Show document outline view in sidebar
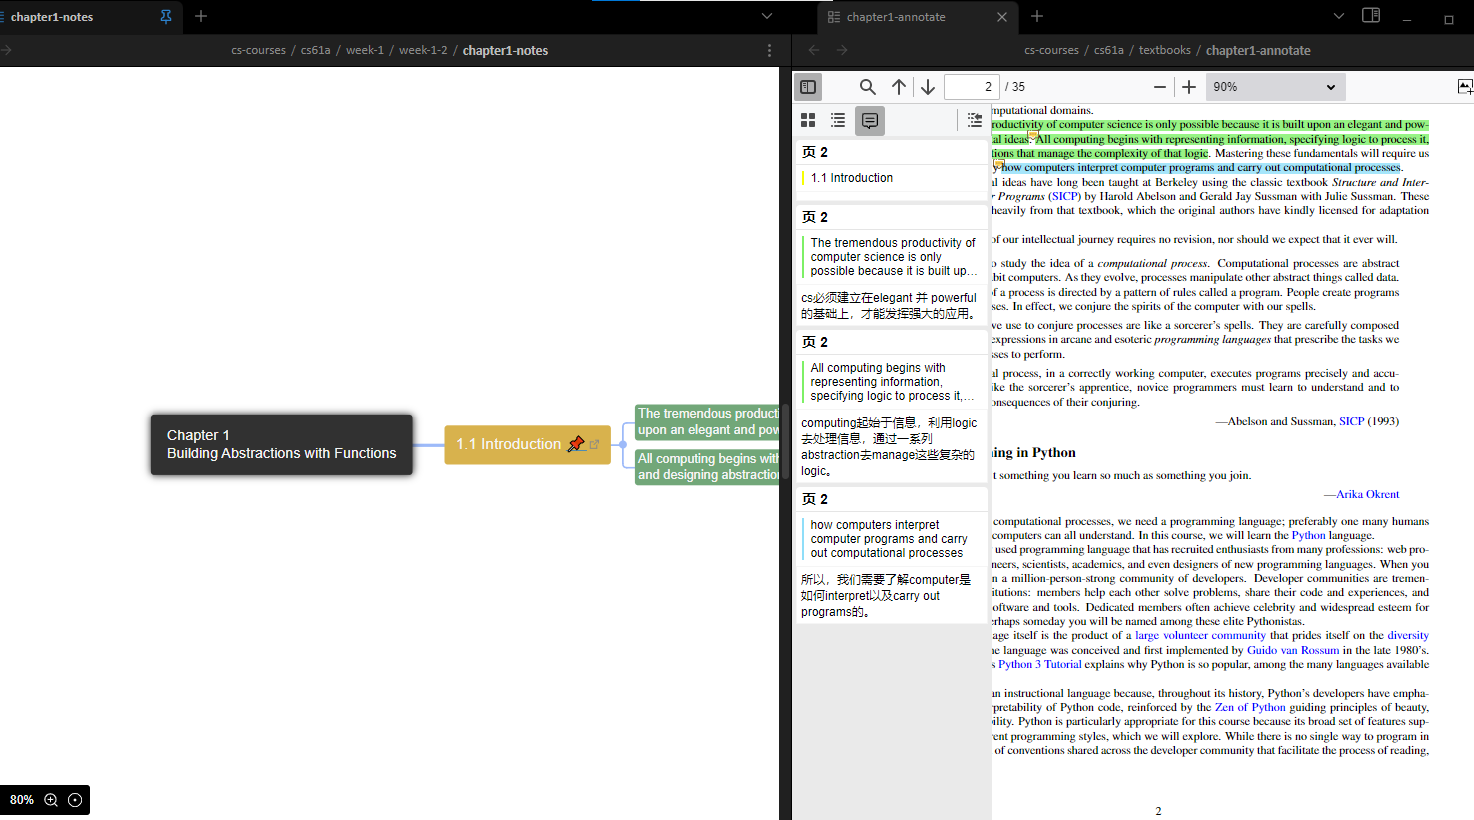The width and height of the screenshot is (1474, 820). coord(838,120)
